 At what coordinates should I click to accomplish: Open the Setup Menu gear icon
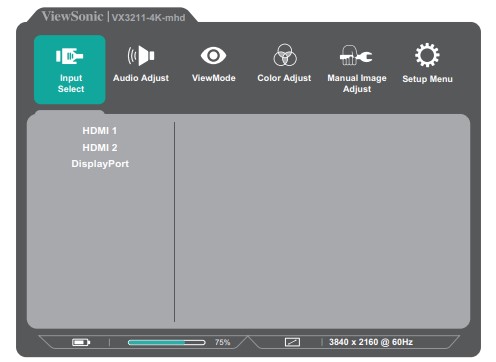coord(427,55)
